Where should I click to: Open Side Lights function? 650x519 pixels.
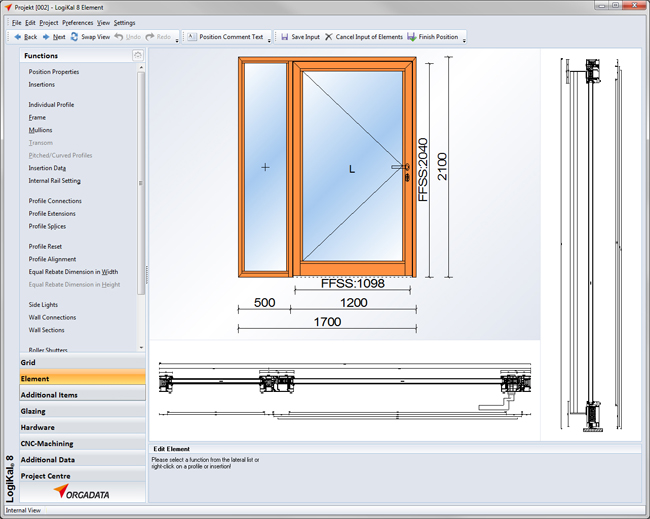pos(43,305)
